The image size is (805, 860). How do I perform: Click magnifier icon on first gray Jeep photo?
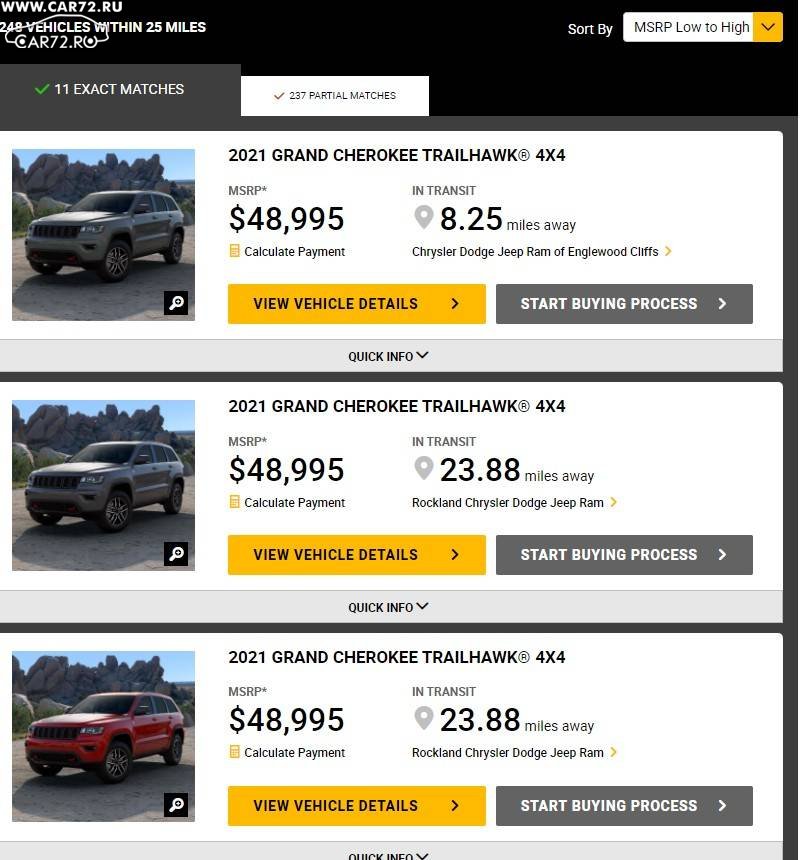tap(176, 303)
